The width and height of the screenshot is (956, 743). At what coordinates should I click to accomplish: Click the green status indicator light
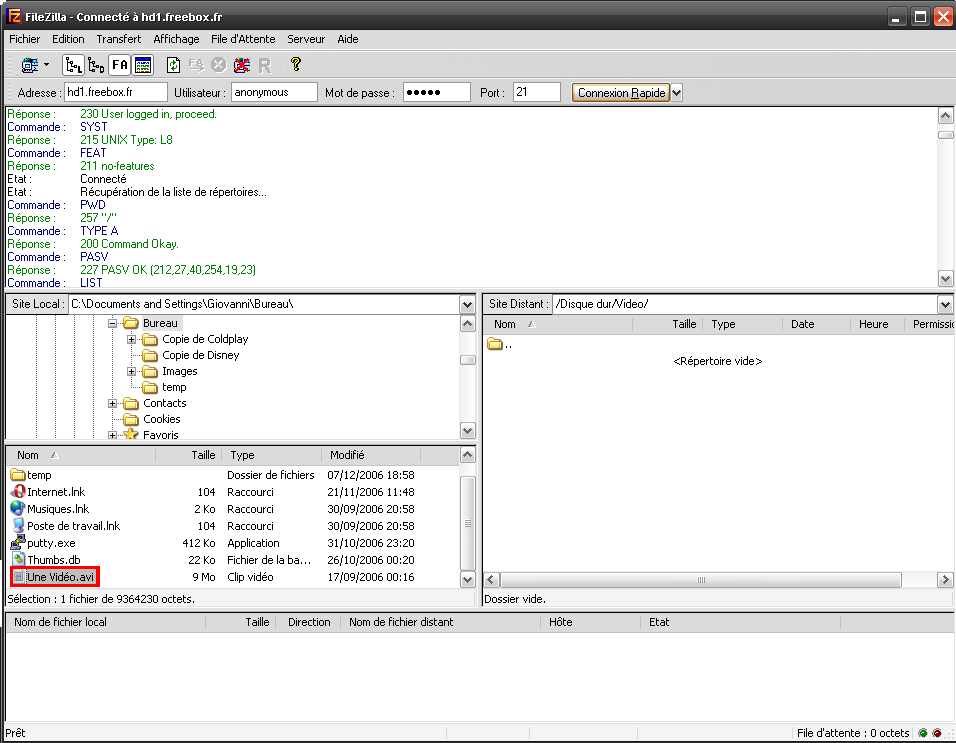pos(923,733)
